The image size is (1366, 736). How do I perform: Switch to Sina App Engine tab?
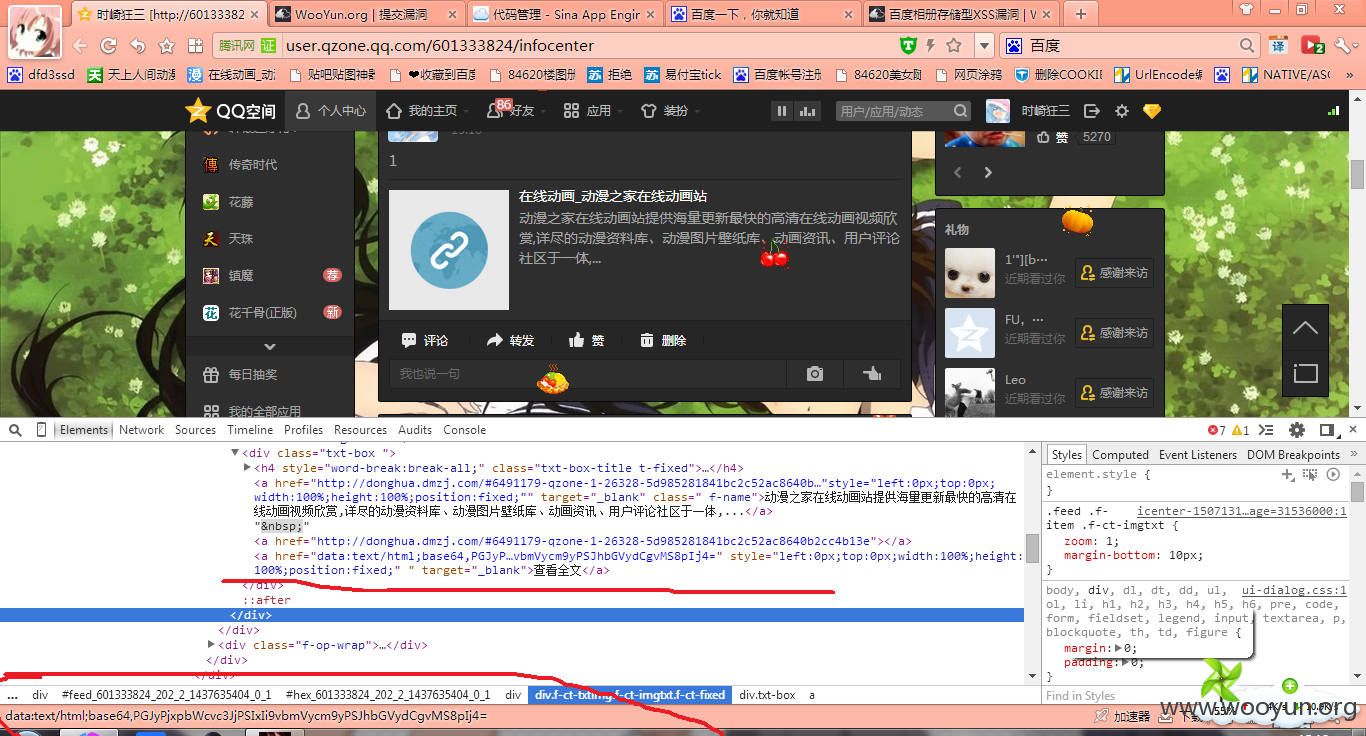[x=565, y=14]
